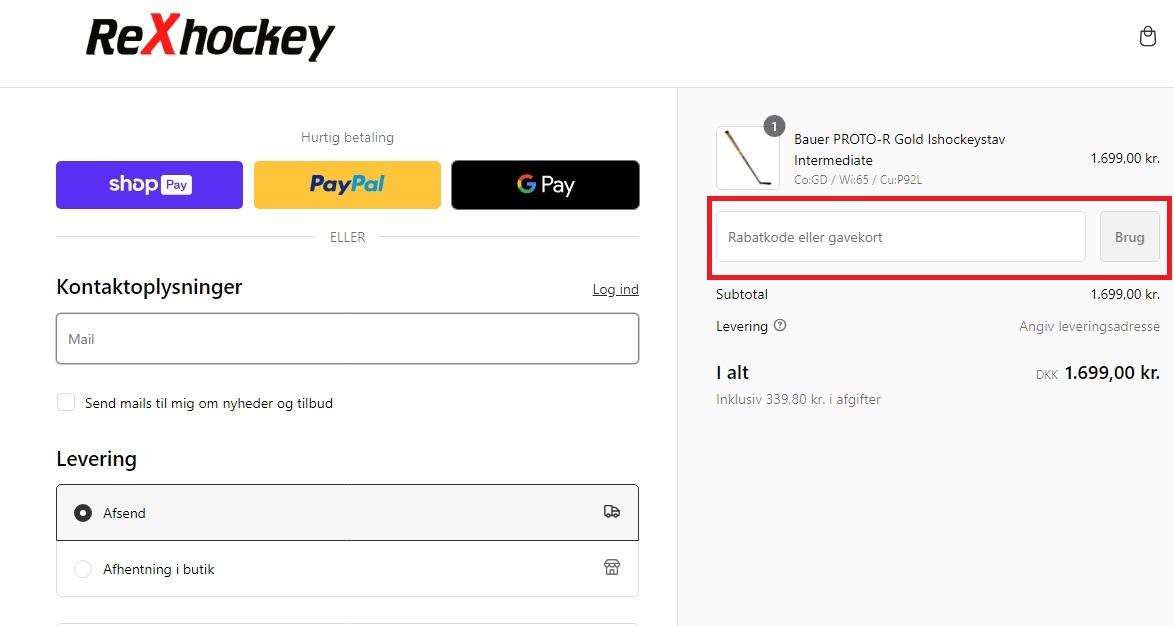The width and height of the screenshot is (1174, 626).
Task: Click the Kontaktoplysninger heading
Action: point(149,287)
